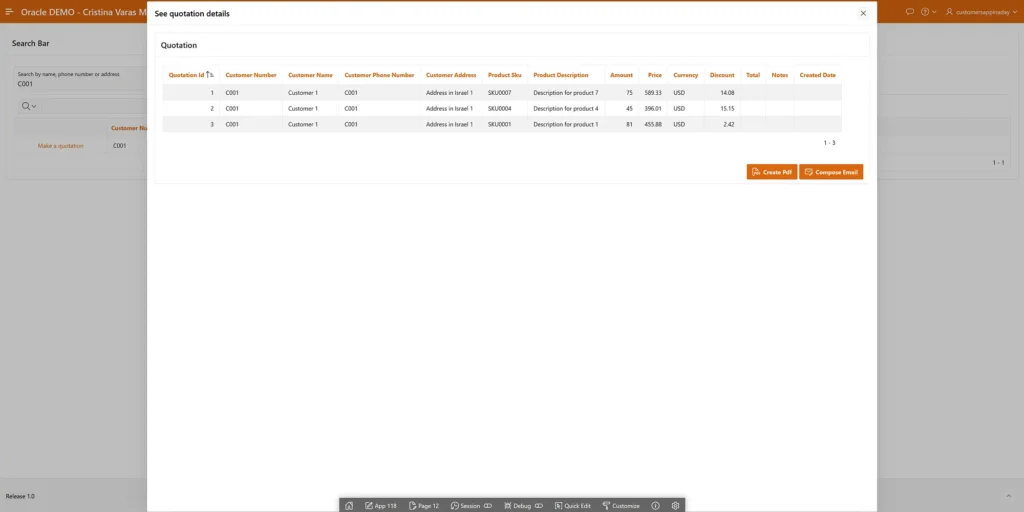Close the quotation details dialog
The image size is (1024, 512).
(x=863, y=13)
